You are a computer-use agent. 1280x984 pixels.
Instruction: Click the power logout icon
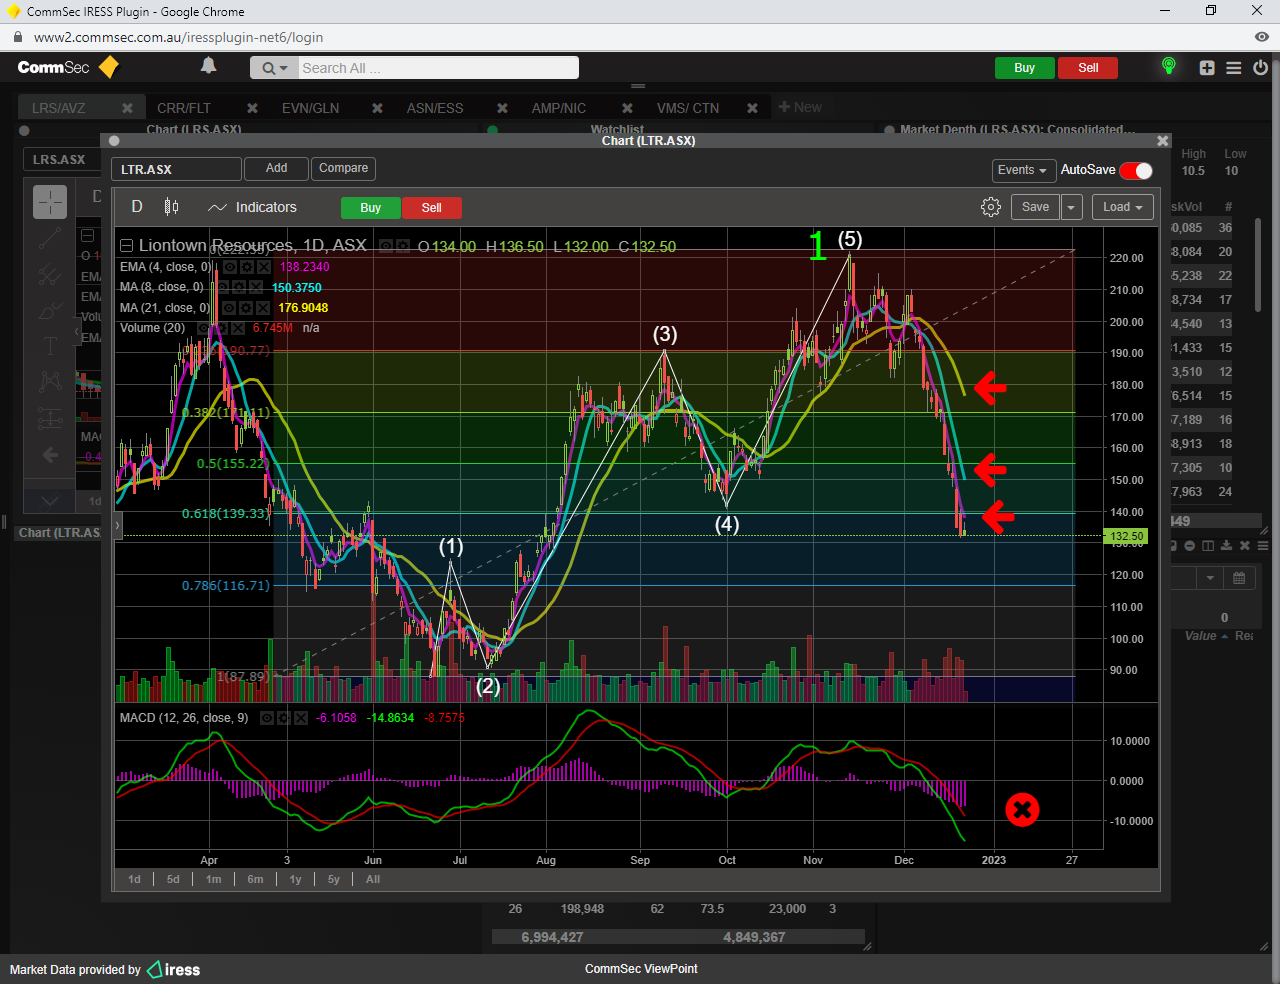1260,68
